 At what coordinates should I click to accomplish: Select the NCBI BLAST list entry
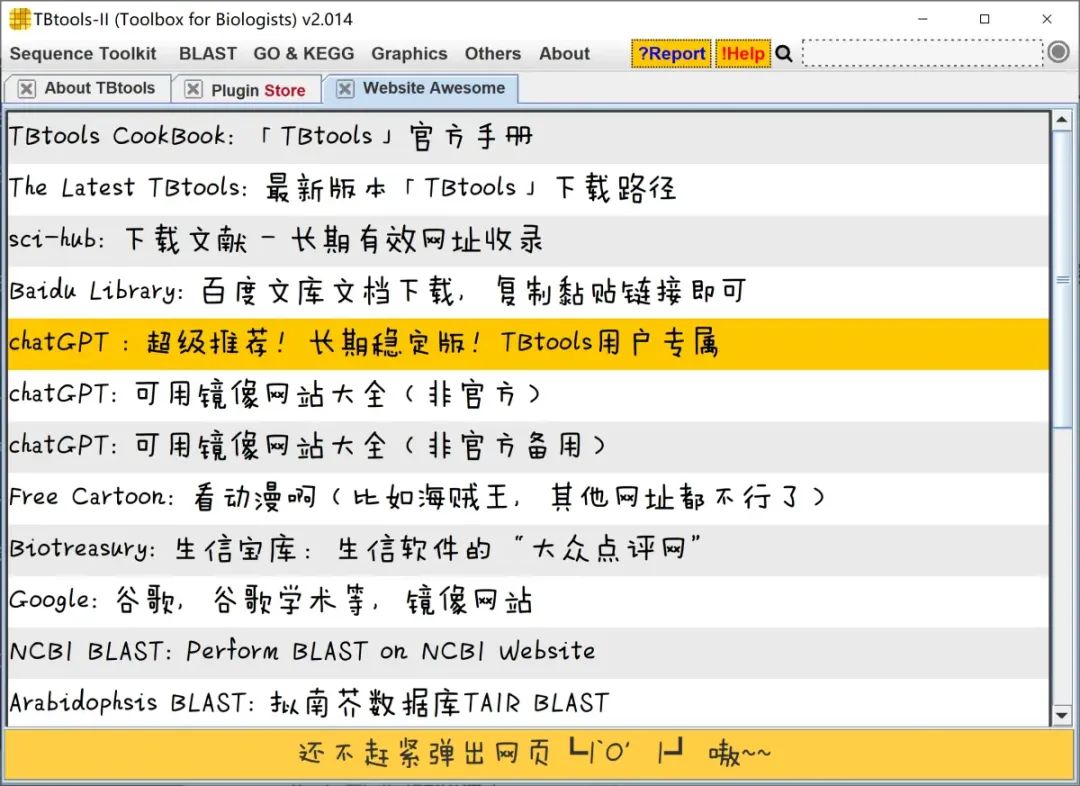(528, 652)
